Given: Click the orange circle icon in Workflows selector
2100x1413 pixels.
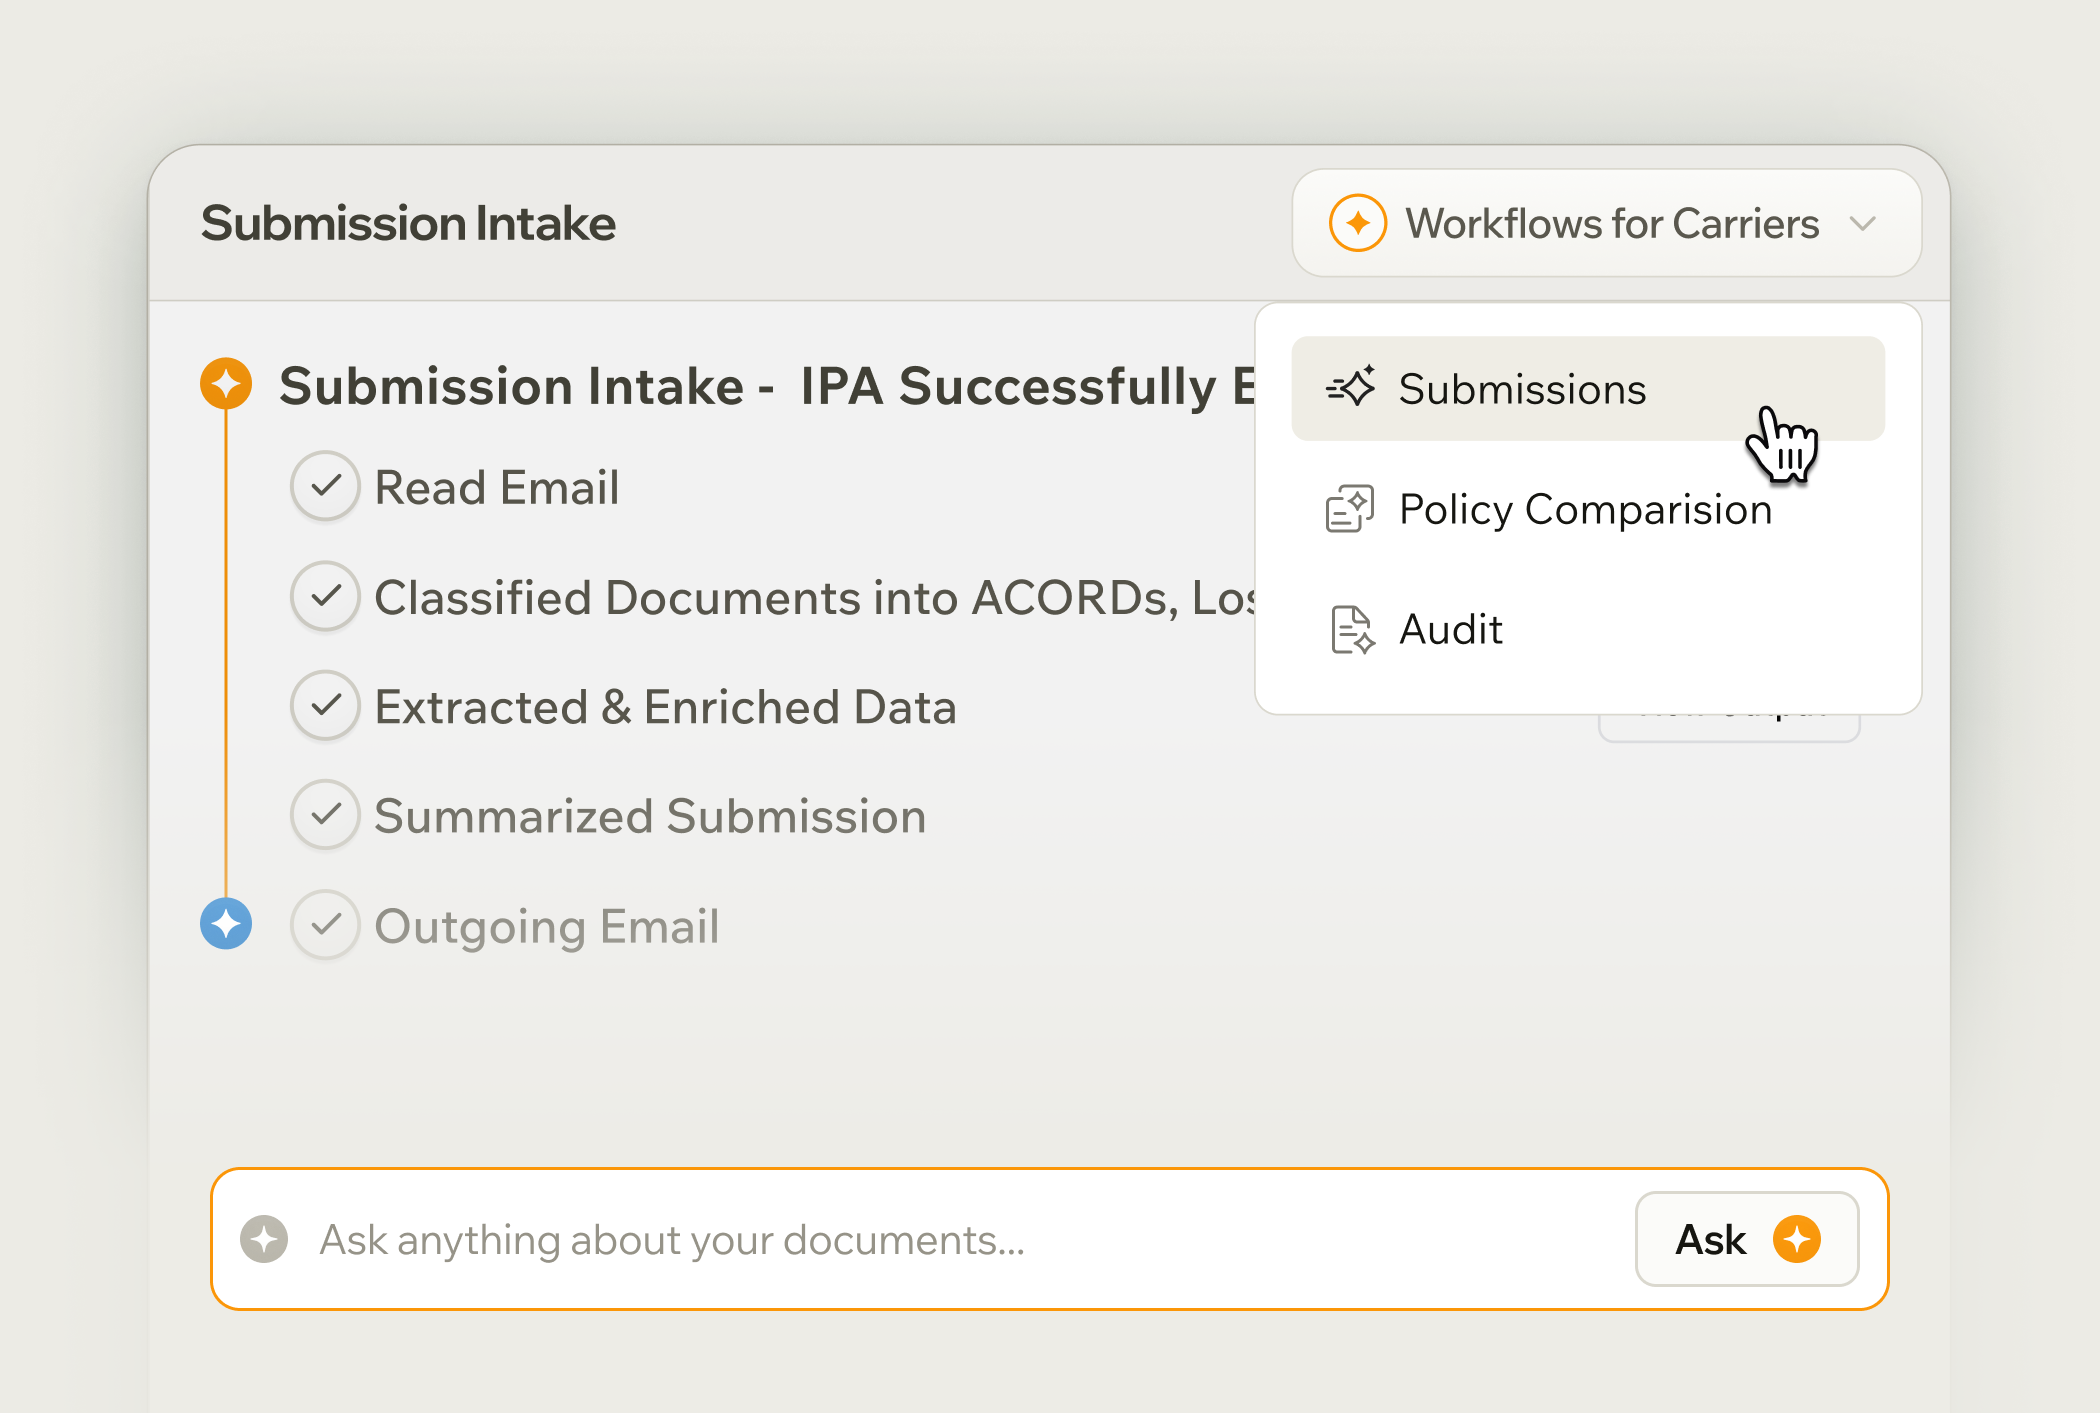Looking at the screenshot, I should pyautogui.click(x=1357, y=223).
